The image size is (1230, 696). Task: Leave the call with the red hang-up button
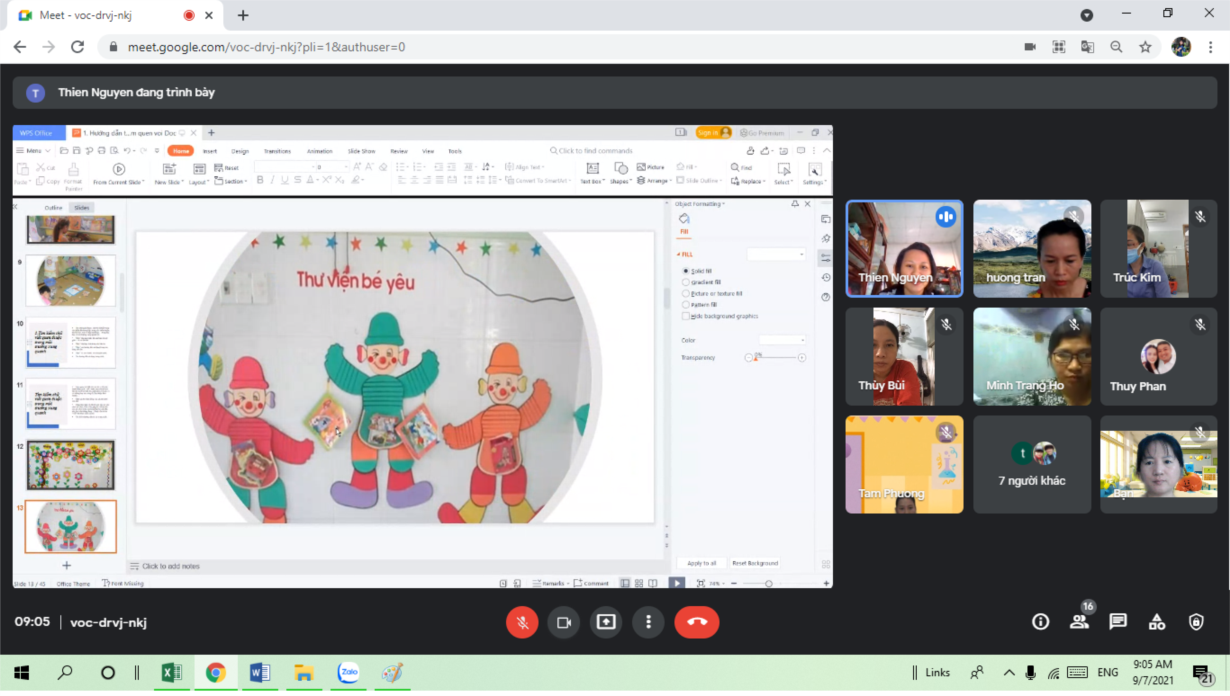697,622
